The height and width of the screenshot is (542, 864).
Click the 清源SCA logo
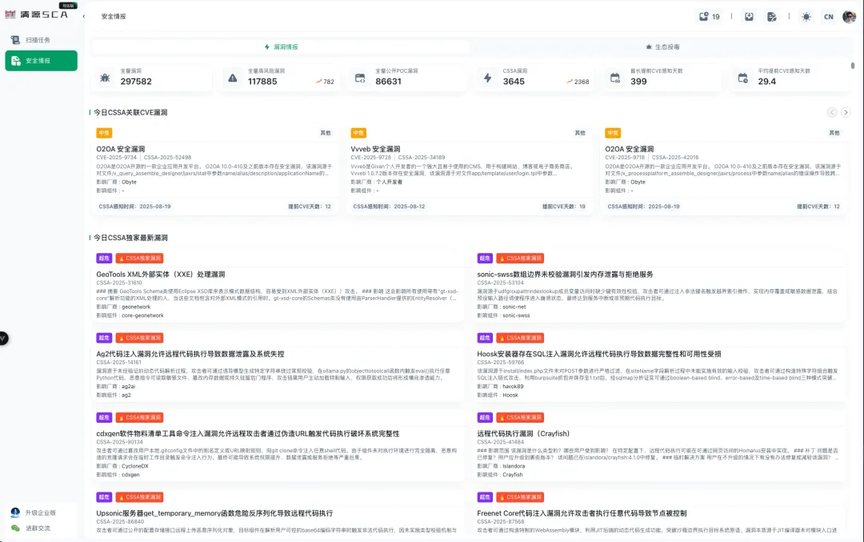[x=37, y=14]
